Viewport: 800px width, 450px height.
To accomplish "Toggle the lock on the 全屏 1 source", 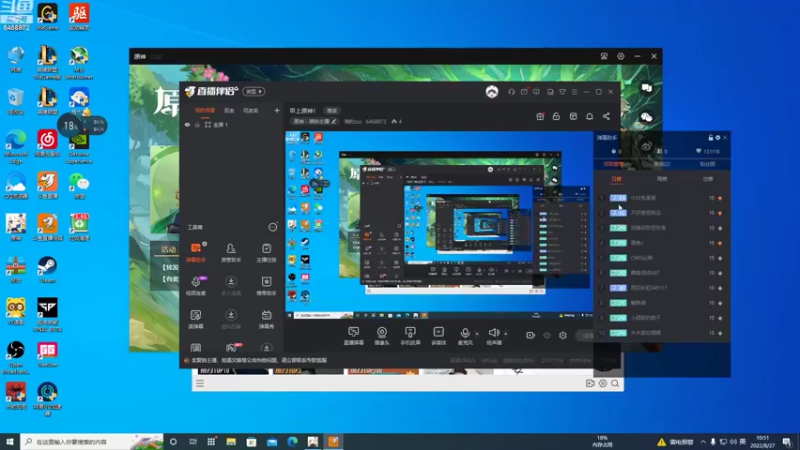I will point(197,125).
